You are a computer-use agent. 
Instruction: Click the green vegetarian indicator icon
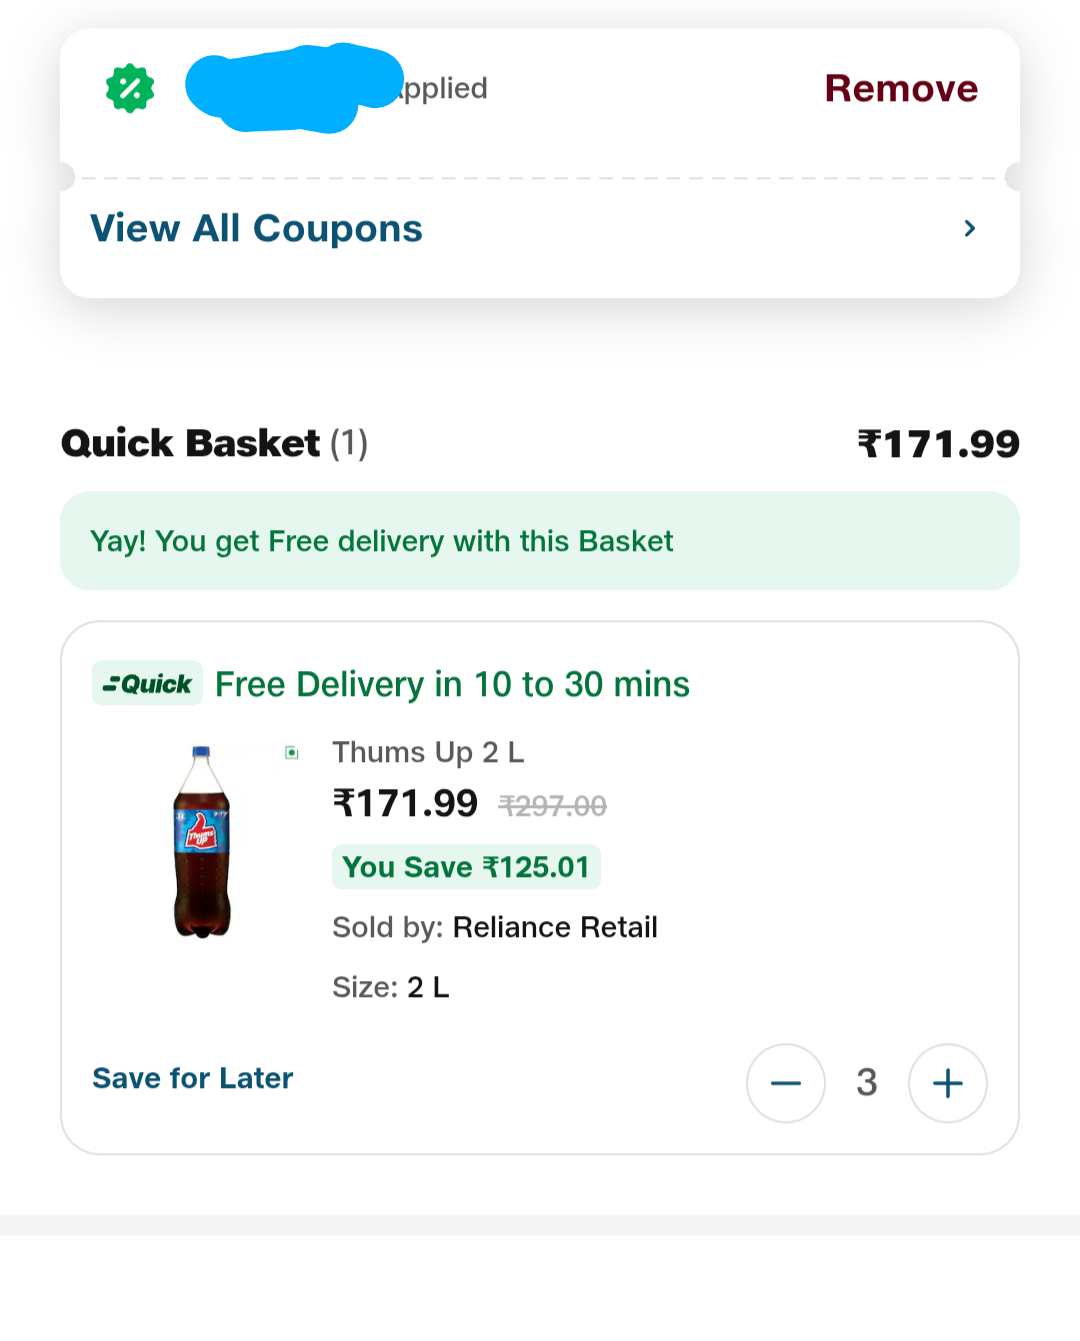click(x=292, y=752)
